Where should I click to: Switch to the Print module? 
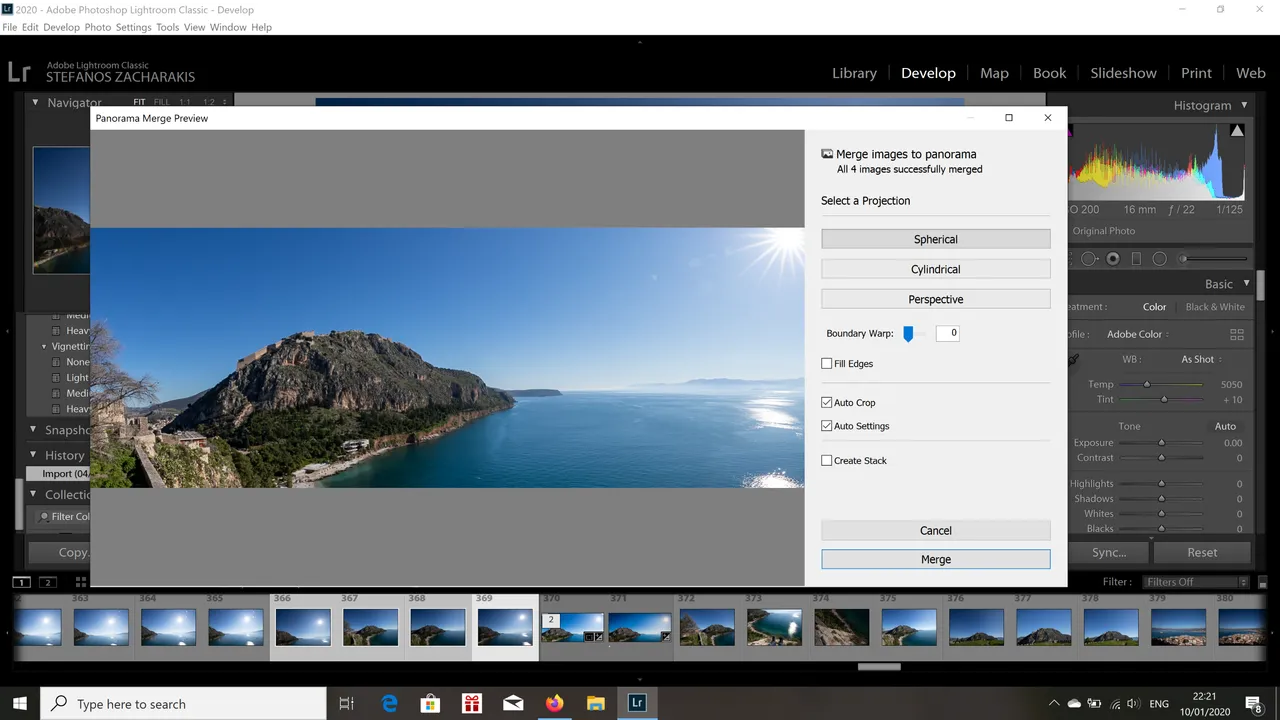click(1196, 73)
